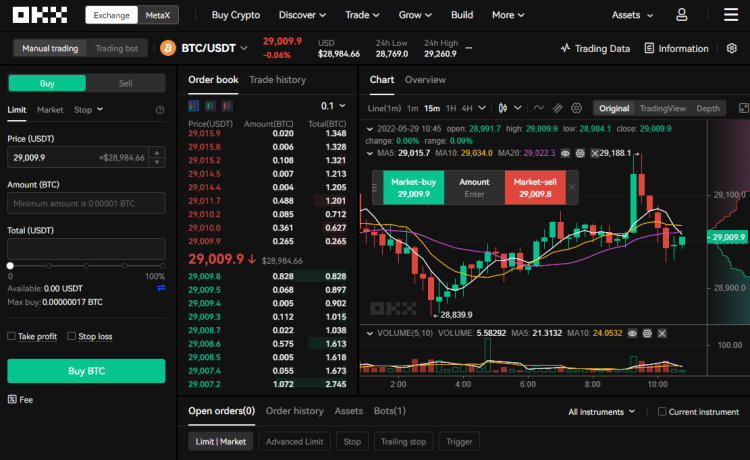Expand more timeframe options after 4H
The image size is (750, 460).
[x=482, y=108]
